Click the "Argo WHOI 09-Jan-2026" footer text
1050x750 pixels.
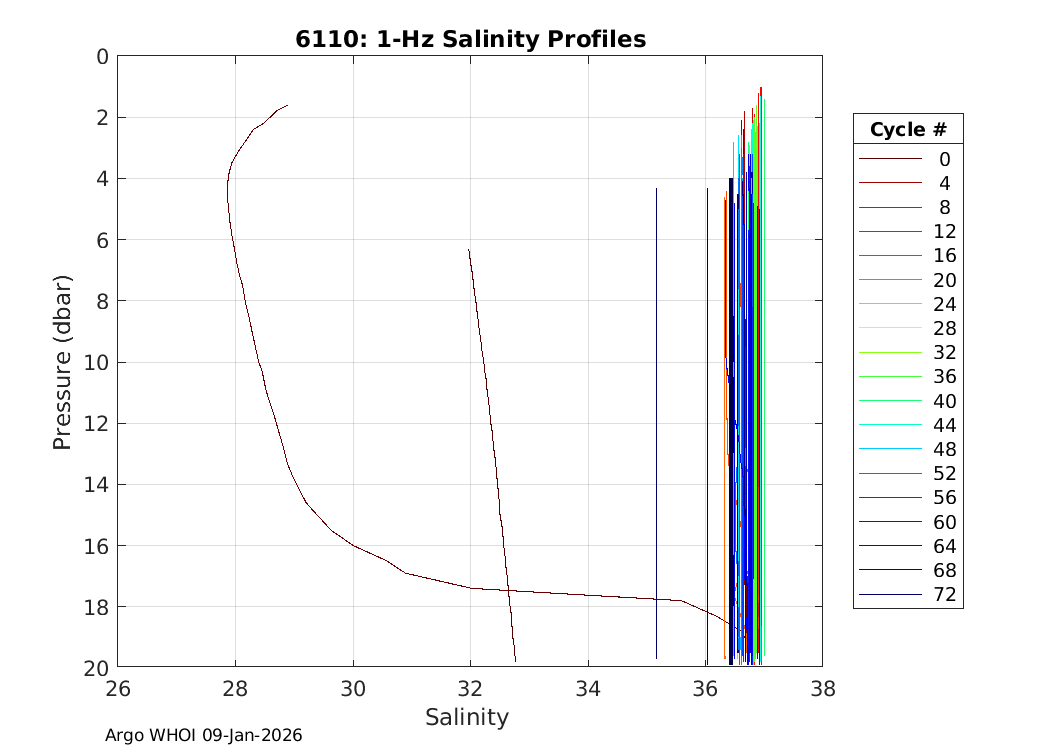pyautogui.click(x=204, y=736)
